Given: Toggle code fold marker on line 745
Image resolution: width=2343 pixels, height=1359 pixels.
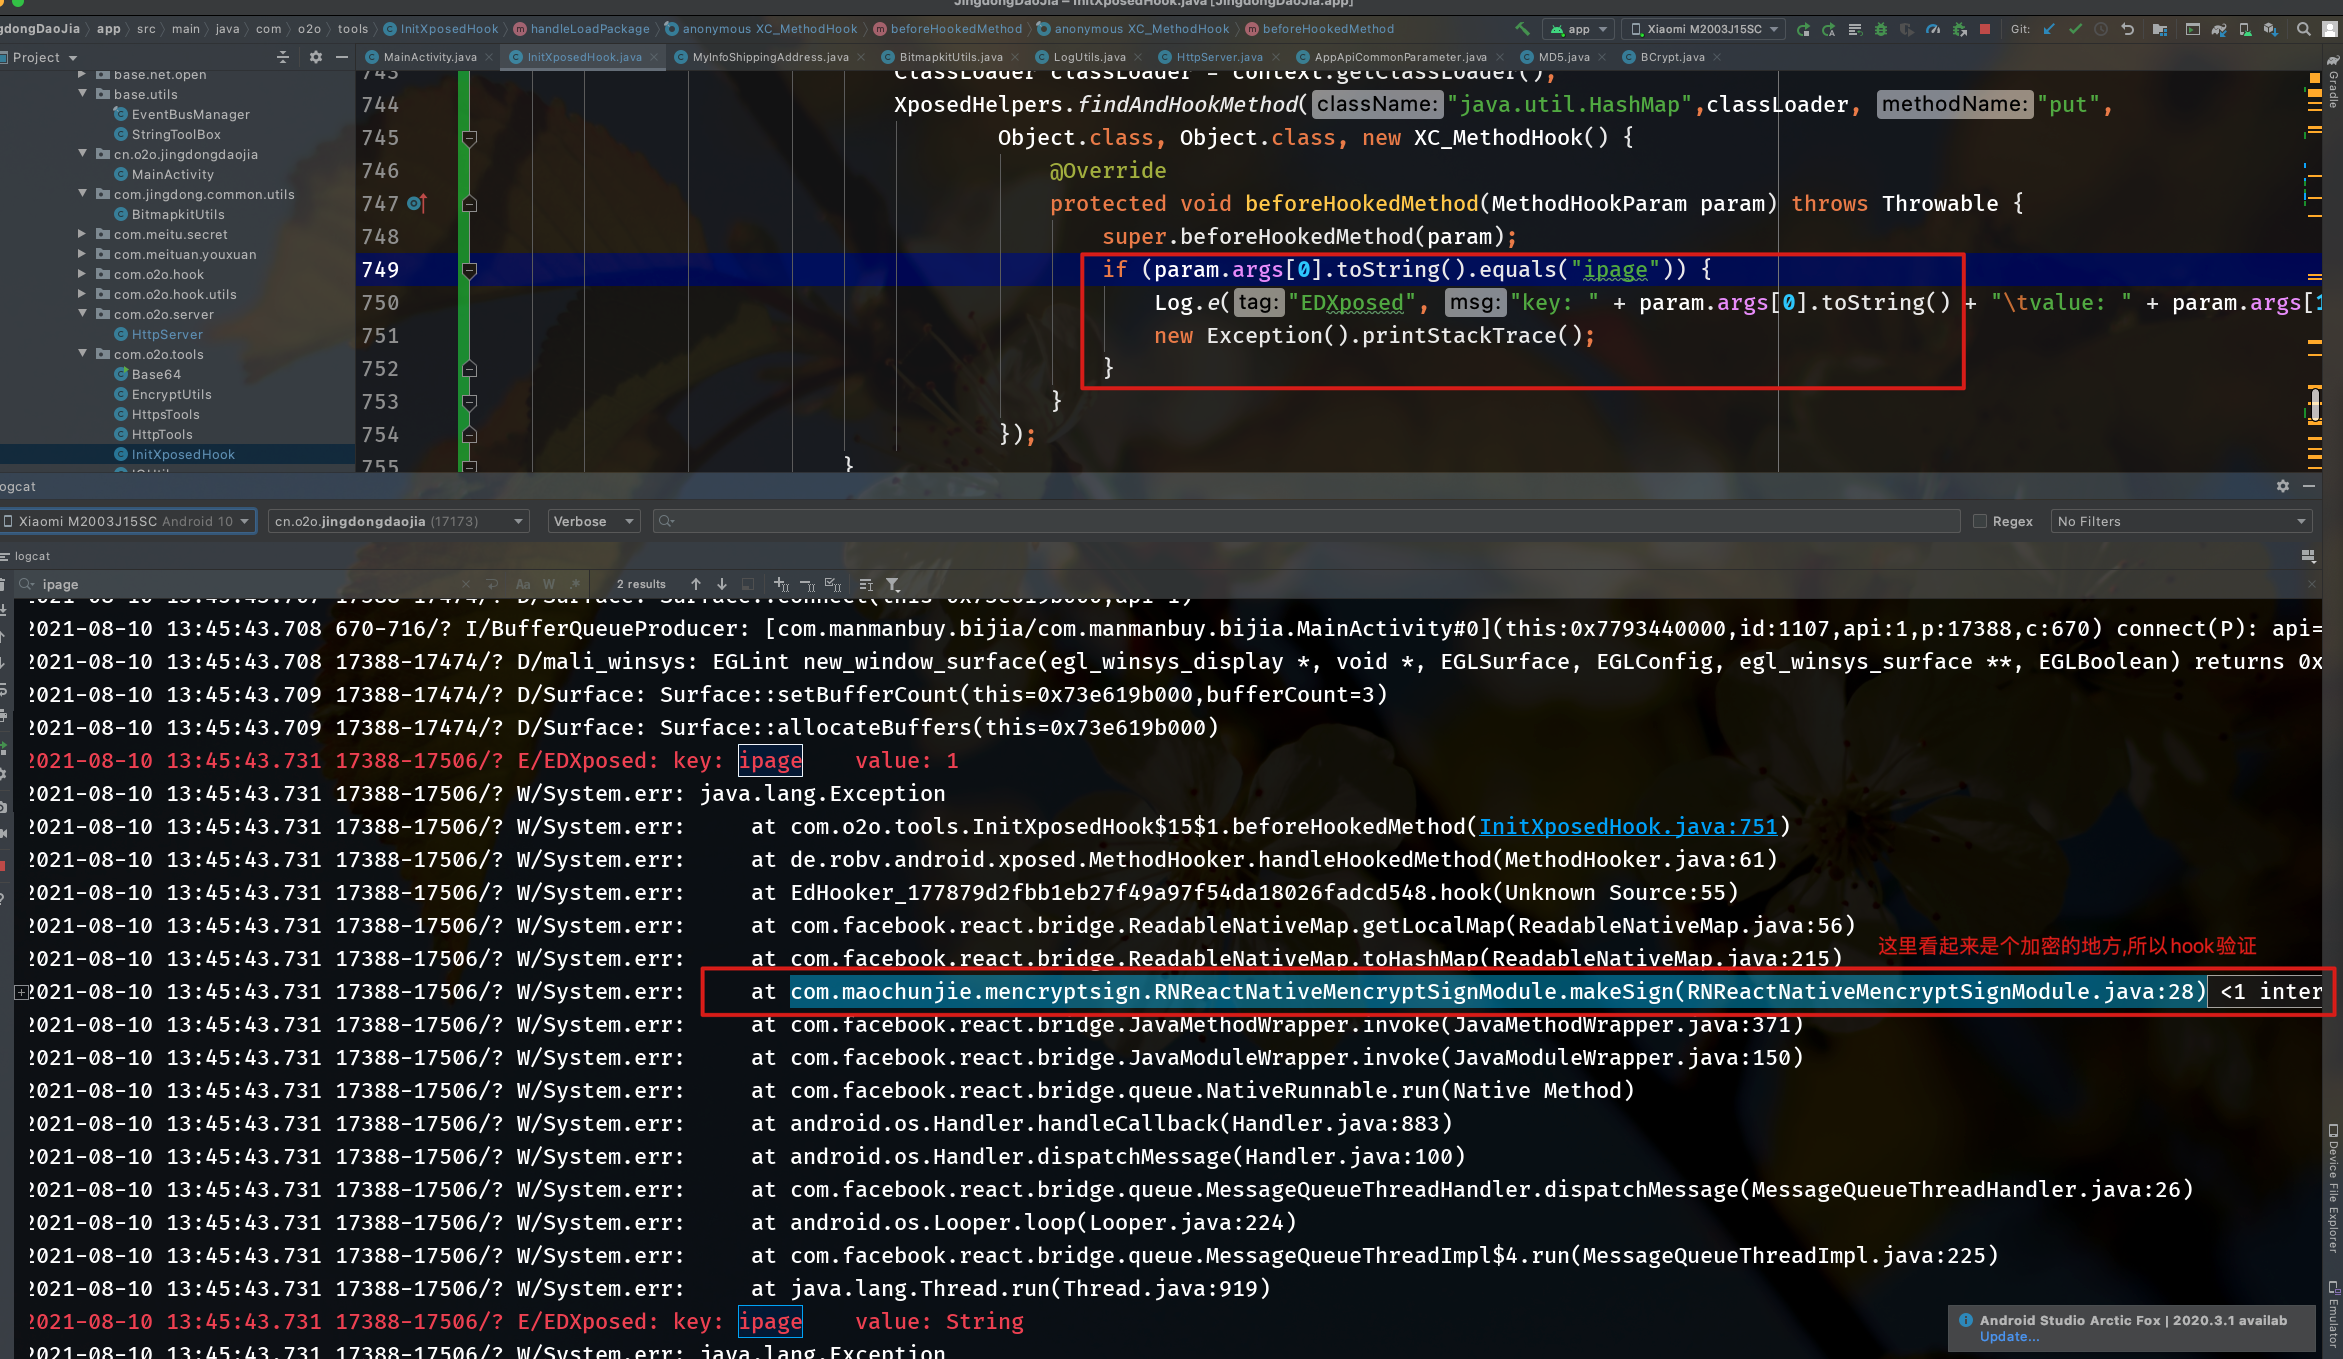Looking at the screenshot, I should [469, 138].
